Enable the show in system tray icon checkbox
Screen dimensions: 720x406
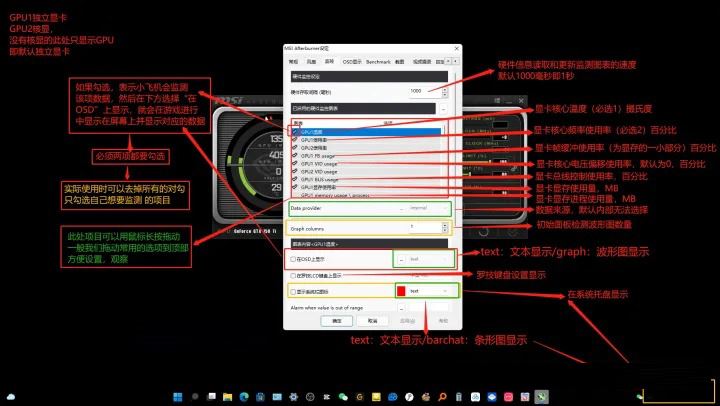[293, 291]
